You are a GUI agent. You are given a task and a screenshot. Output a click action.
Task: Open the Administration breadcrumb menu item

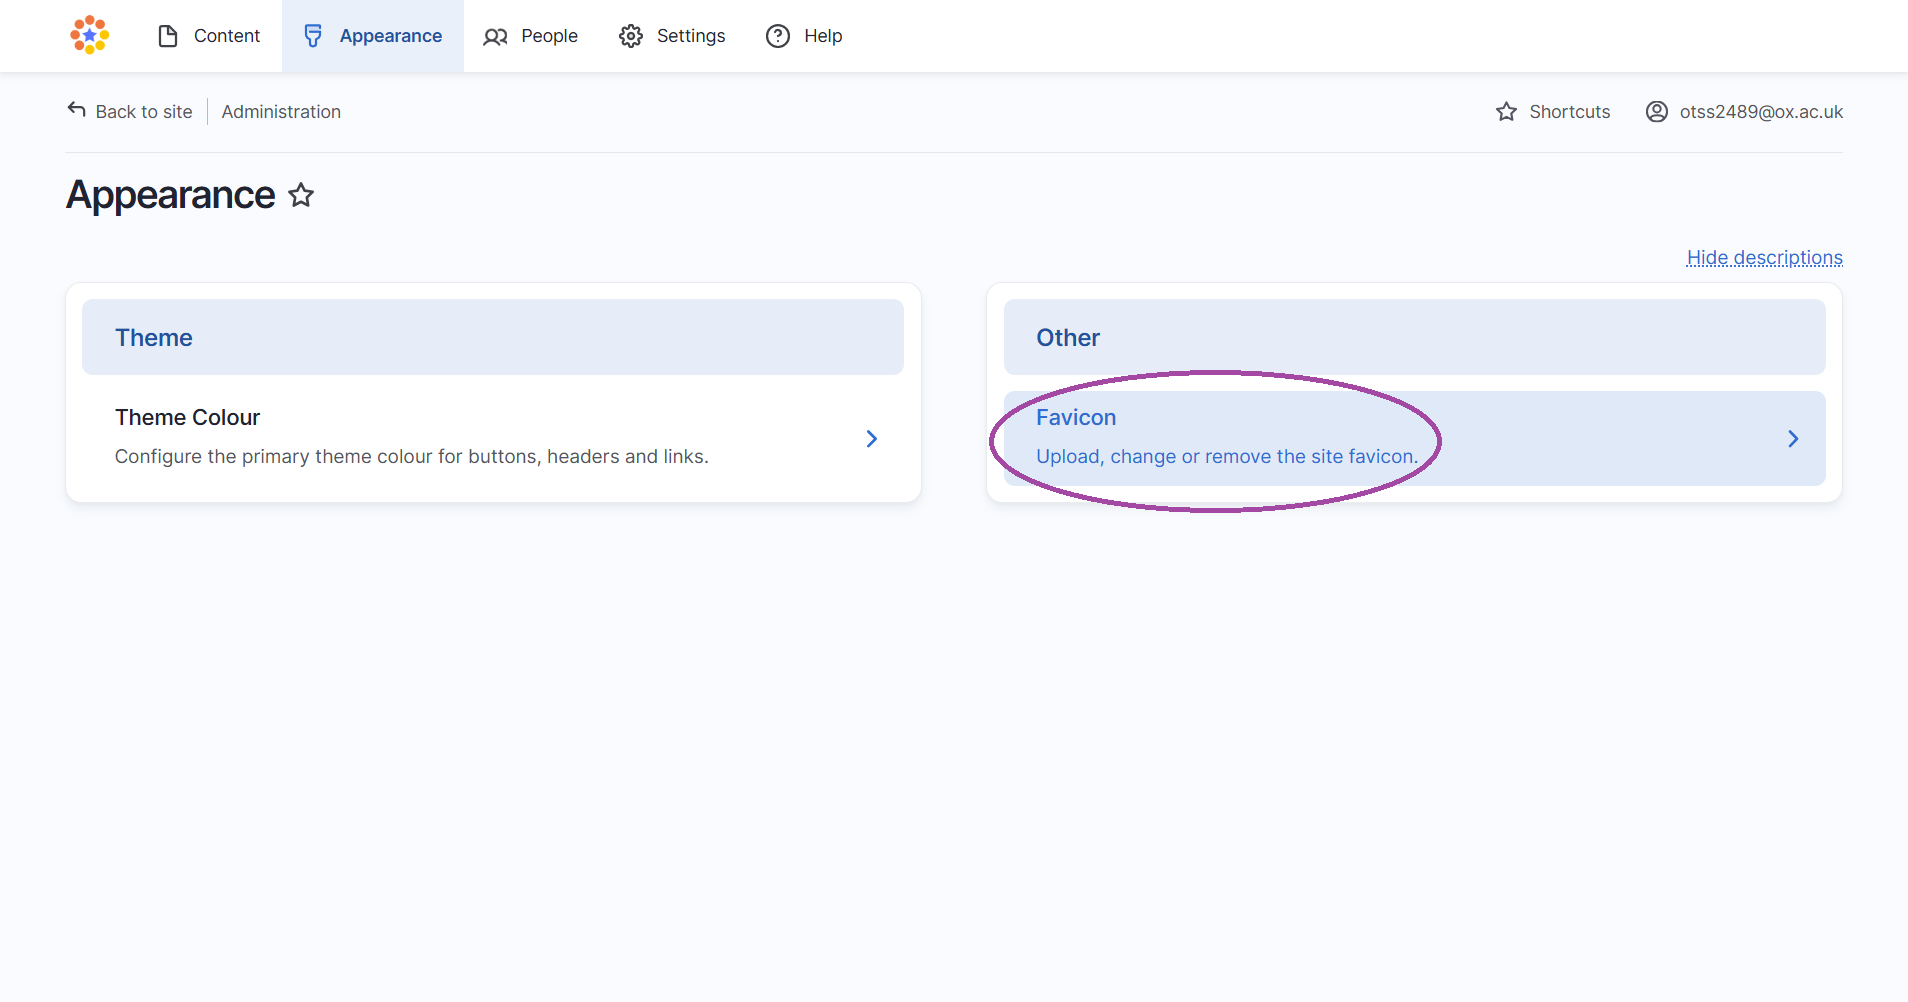pyautogui.click(x=281, y=111)
